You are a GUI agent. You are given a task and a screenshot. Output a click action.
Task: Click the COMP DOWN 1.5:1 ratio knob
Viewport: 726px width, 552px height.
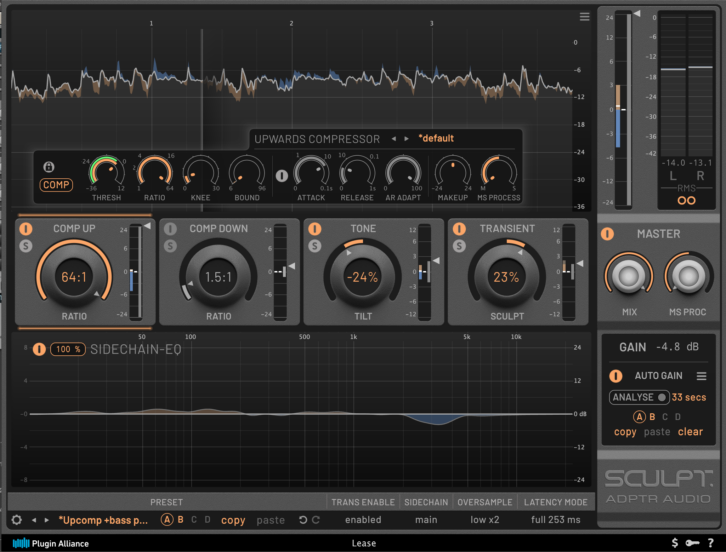coord(218,276)
